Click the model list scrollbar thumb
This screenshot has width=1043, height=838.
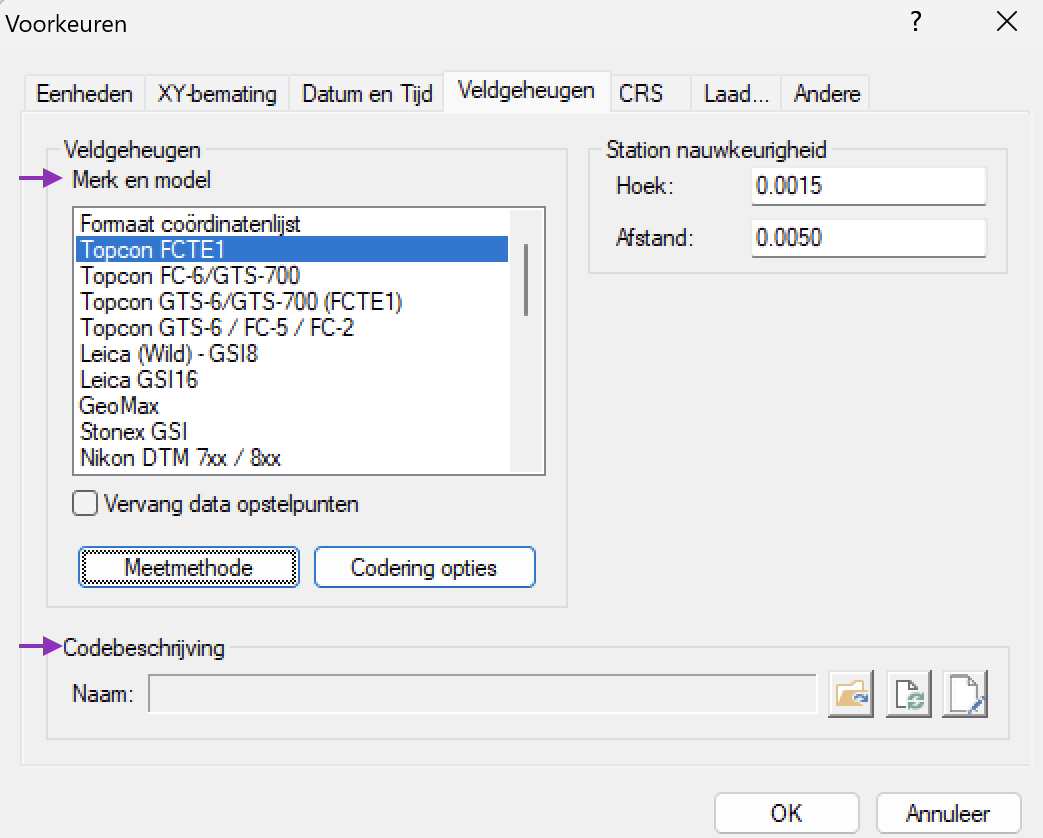pyautogui.click(x=526, y=280)
